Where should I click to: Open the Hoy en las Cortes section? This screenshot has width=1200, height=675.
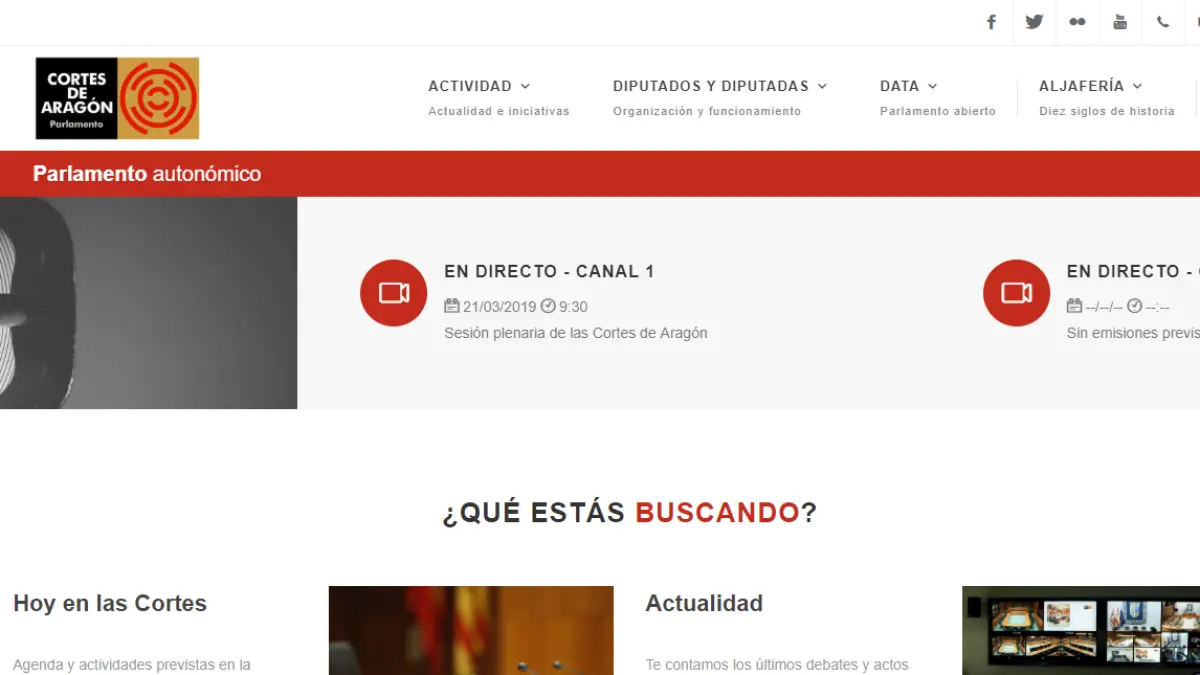(110, 603)
